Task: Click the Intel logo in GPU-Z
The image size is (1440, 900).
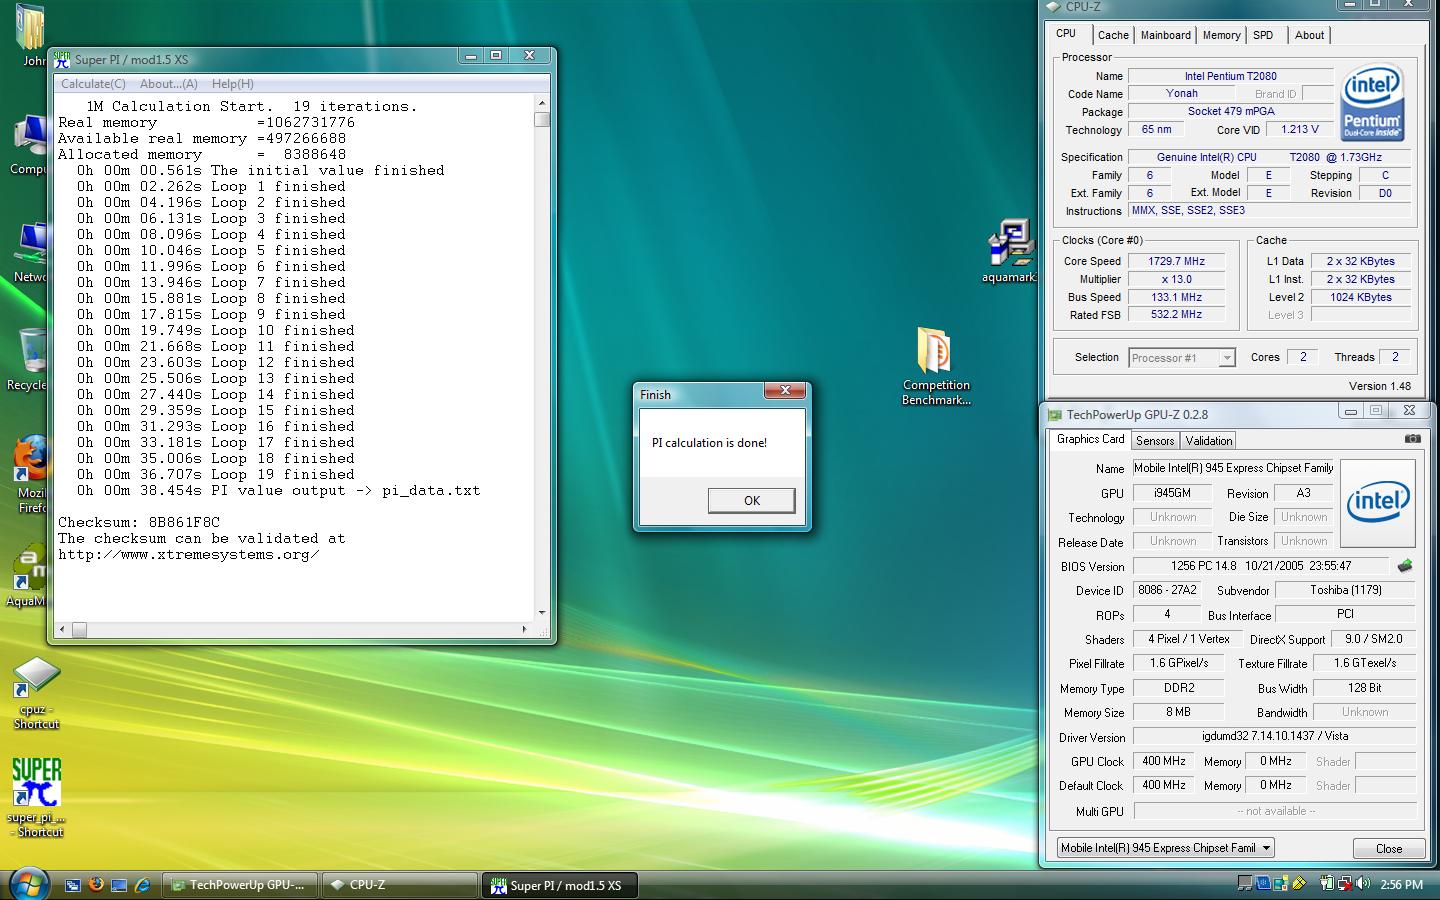Action: (x=1378, y=503)
